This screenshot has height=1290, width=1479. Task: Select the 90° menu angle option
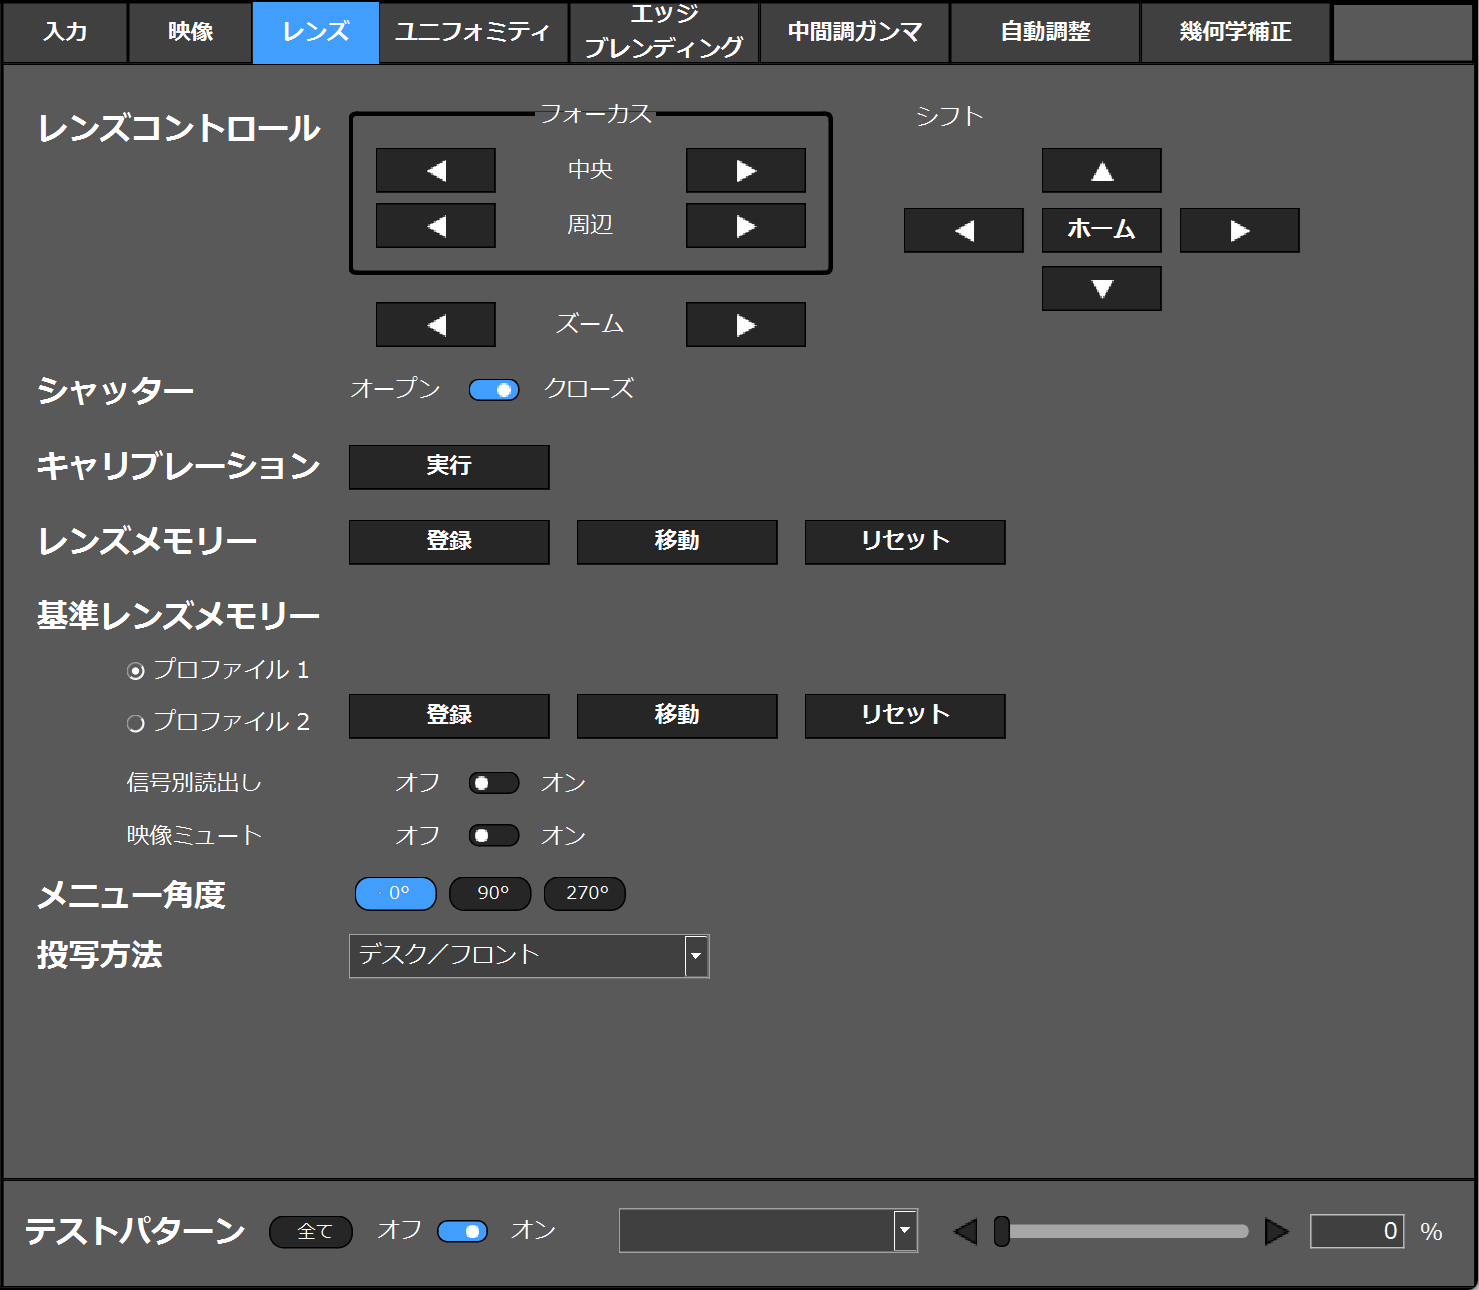coord(490,894)
